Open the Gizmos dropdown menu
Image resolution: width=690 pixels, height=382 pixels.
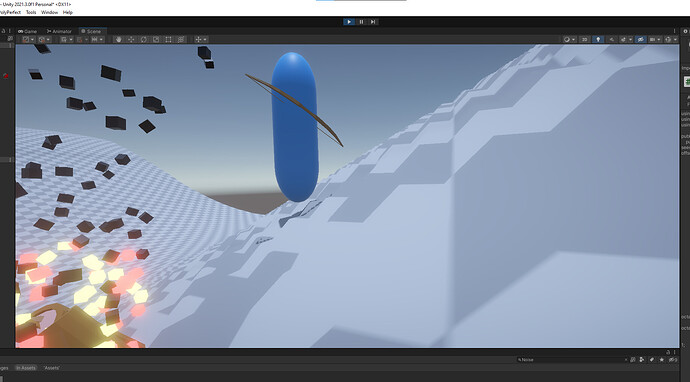tap(671, 39)
